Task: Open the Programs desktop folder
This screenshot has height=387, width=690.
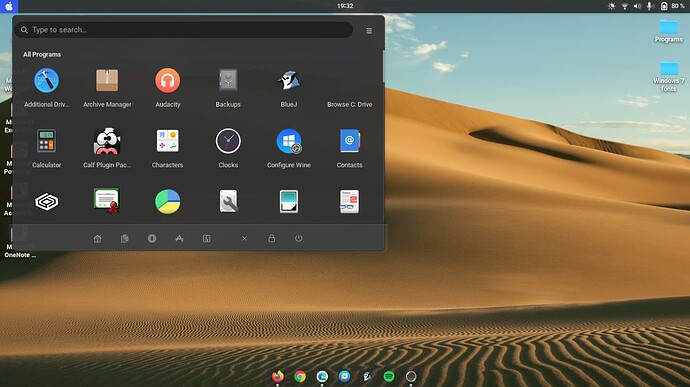Action: point(668,31)
